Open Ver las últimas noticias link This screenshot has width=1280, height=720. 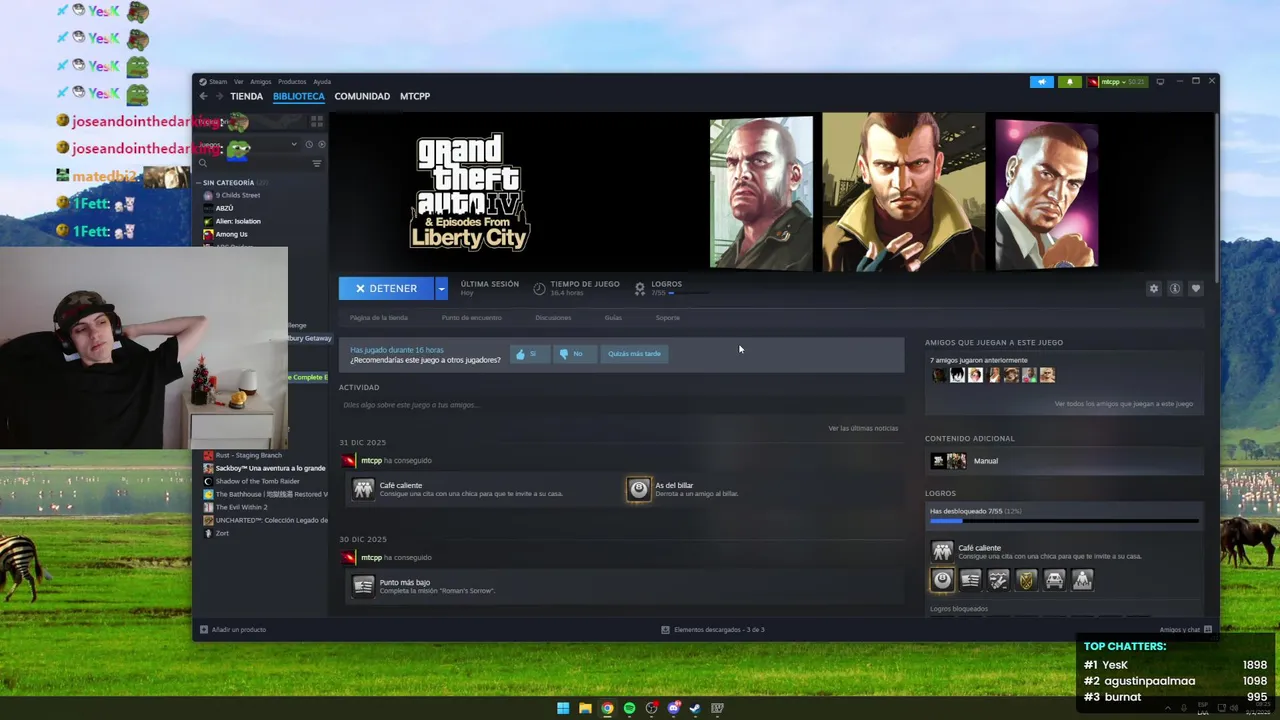[863, 428]
